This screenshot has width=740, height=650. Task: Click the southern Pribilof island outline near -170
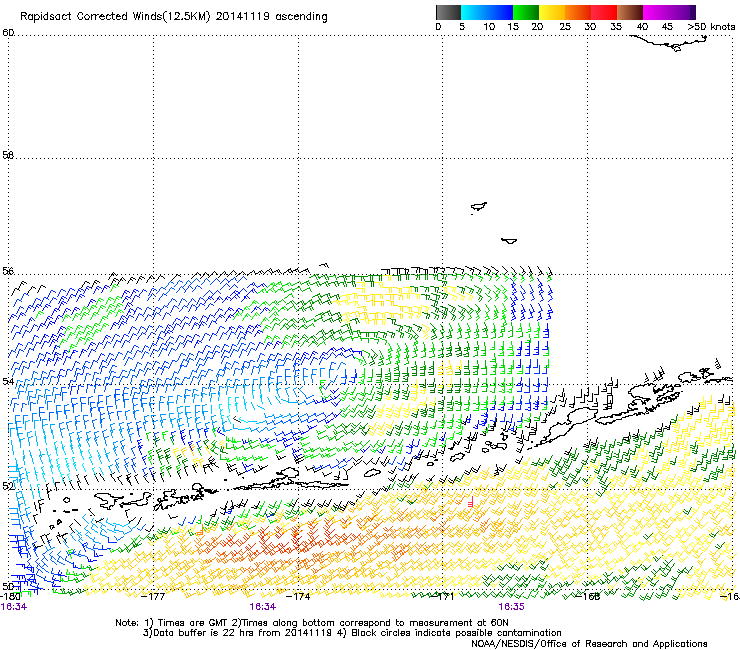[509, 241]
